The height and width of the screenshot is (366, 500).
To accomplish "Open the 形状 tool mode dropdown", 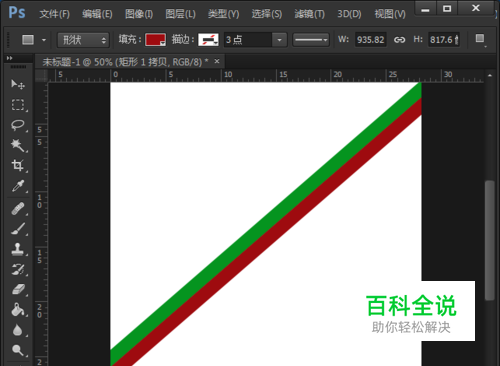I will pyautogui.click(x=83, y=40).
